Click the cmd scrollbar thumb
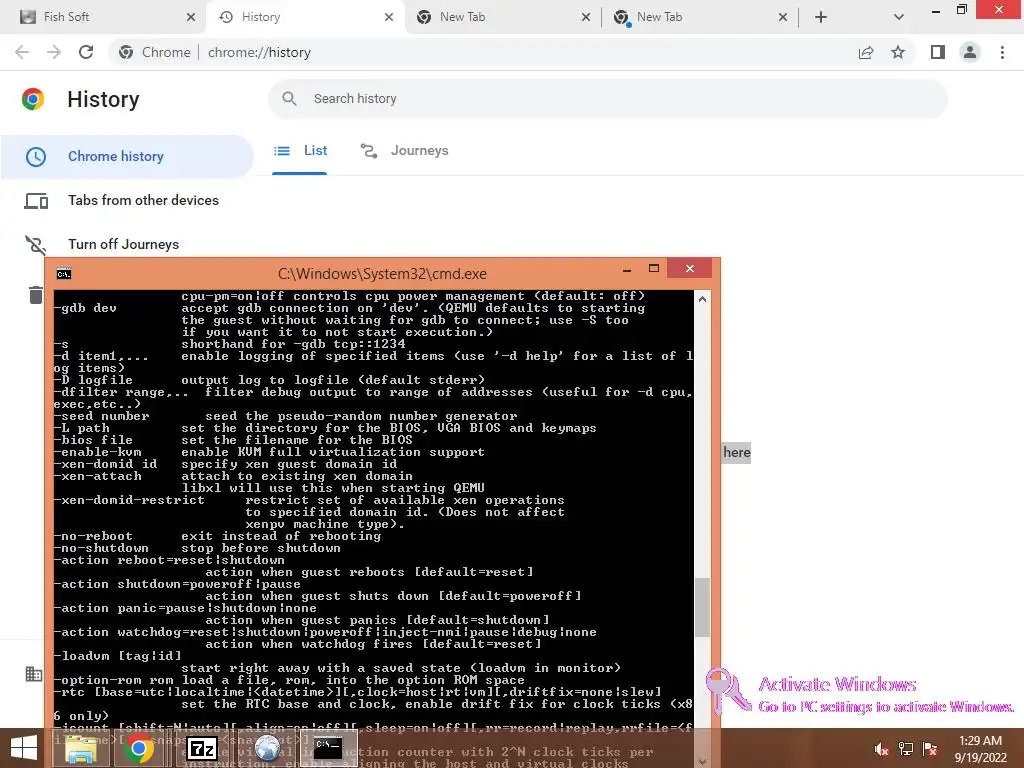The height and width of the screenshot is (768, 1024). click(702, 607)
